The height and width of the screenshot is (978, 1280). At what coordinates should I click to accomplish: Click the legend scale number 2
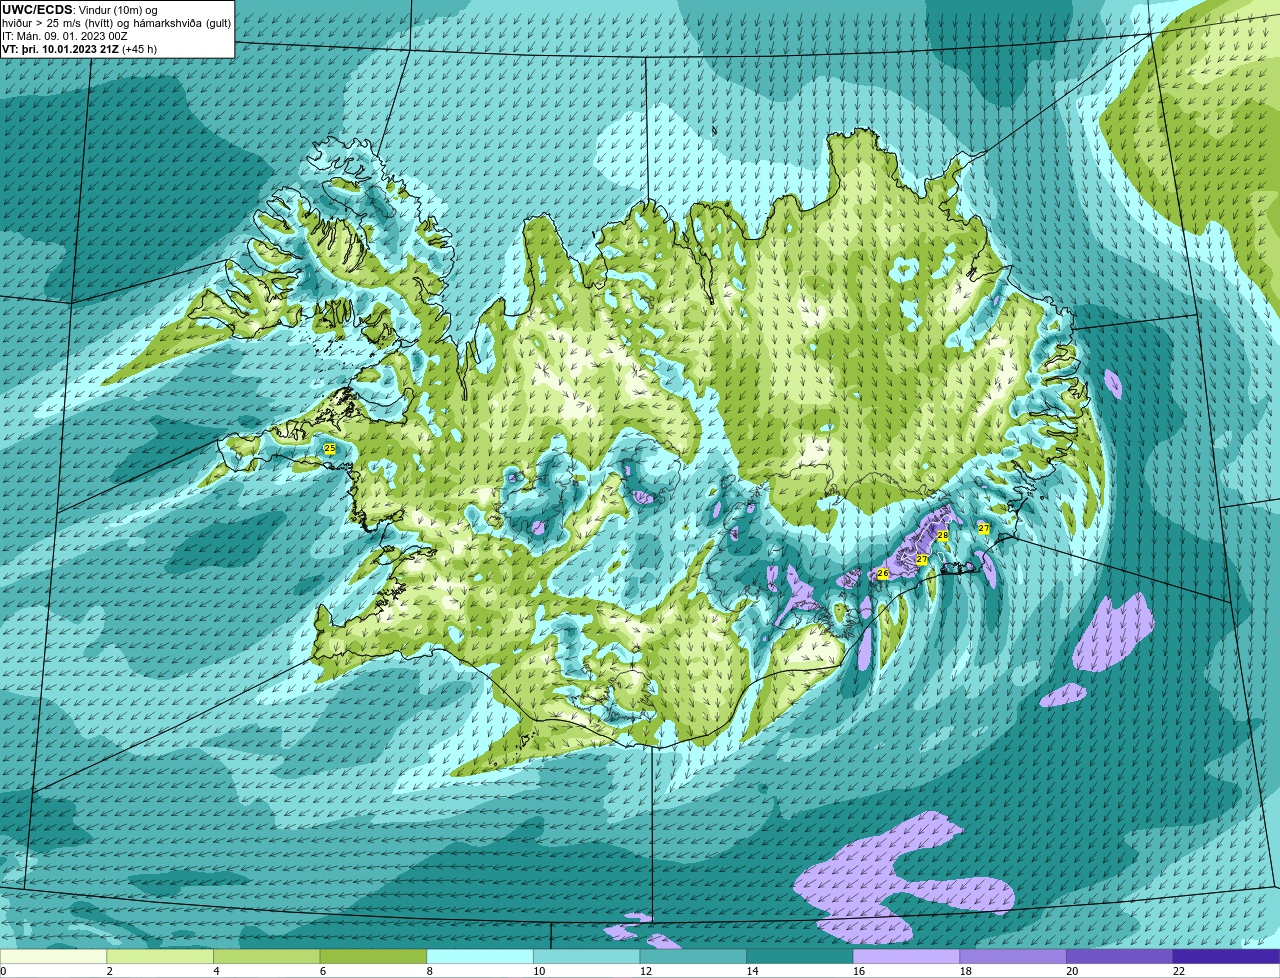[109, 971]
